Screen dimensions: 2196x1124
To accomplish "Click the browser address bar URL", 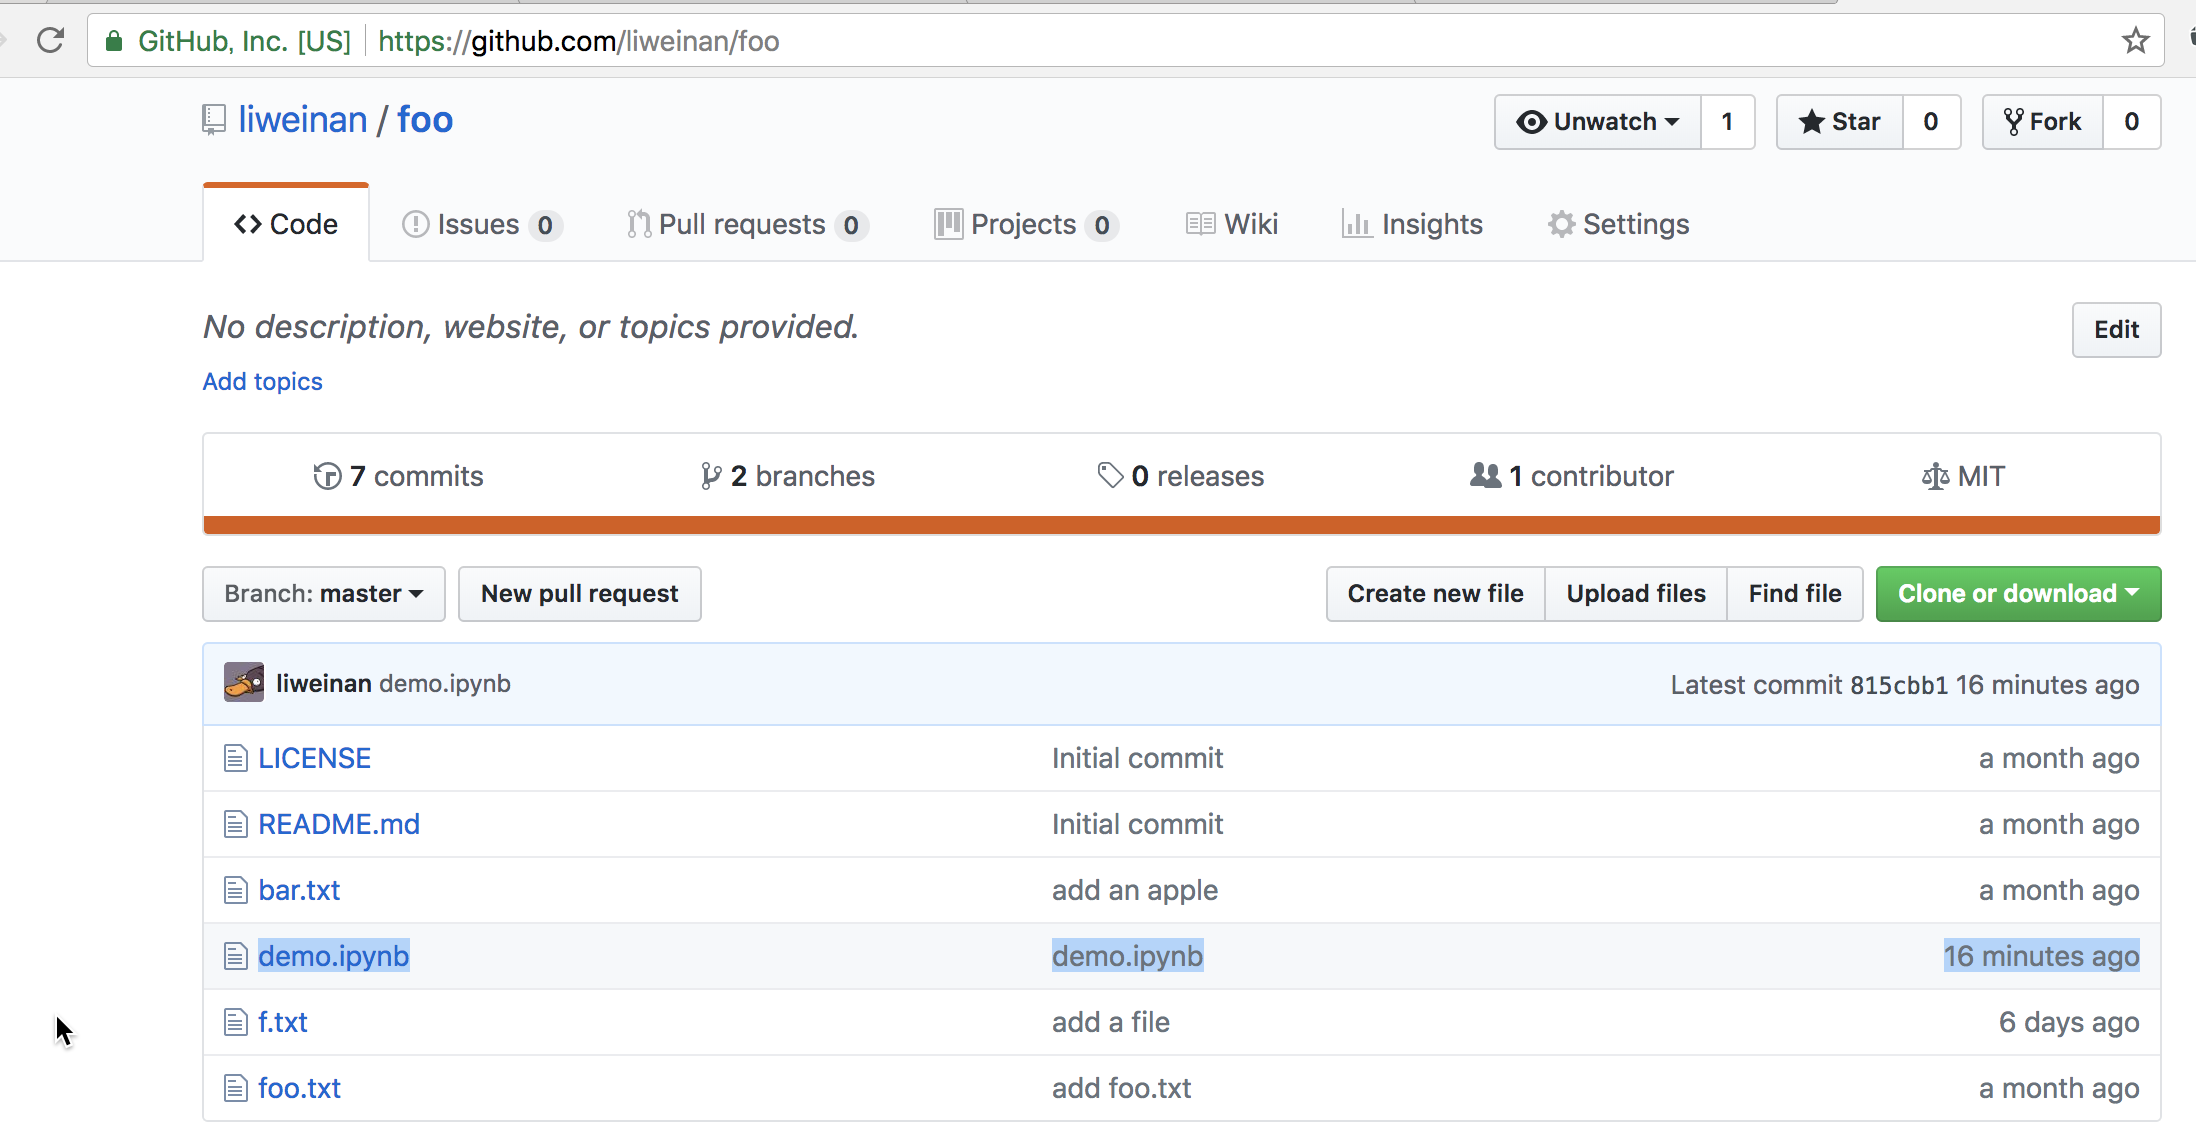I will click(578, 41).
